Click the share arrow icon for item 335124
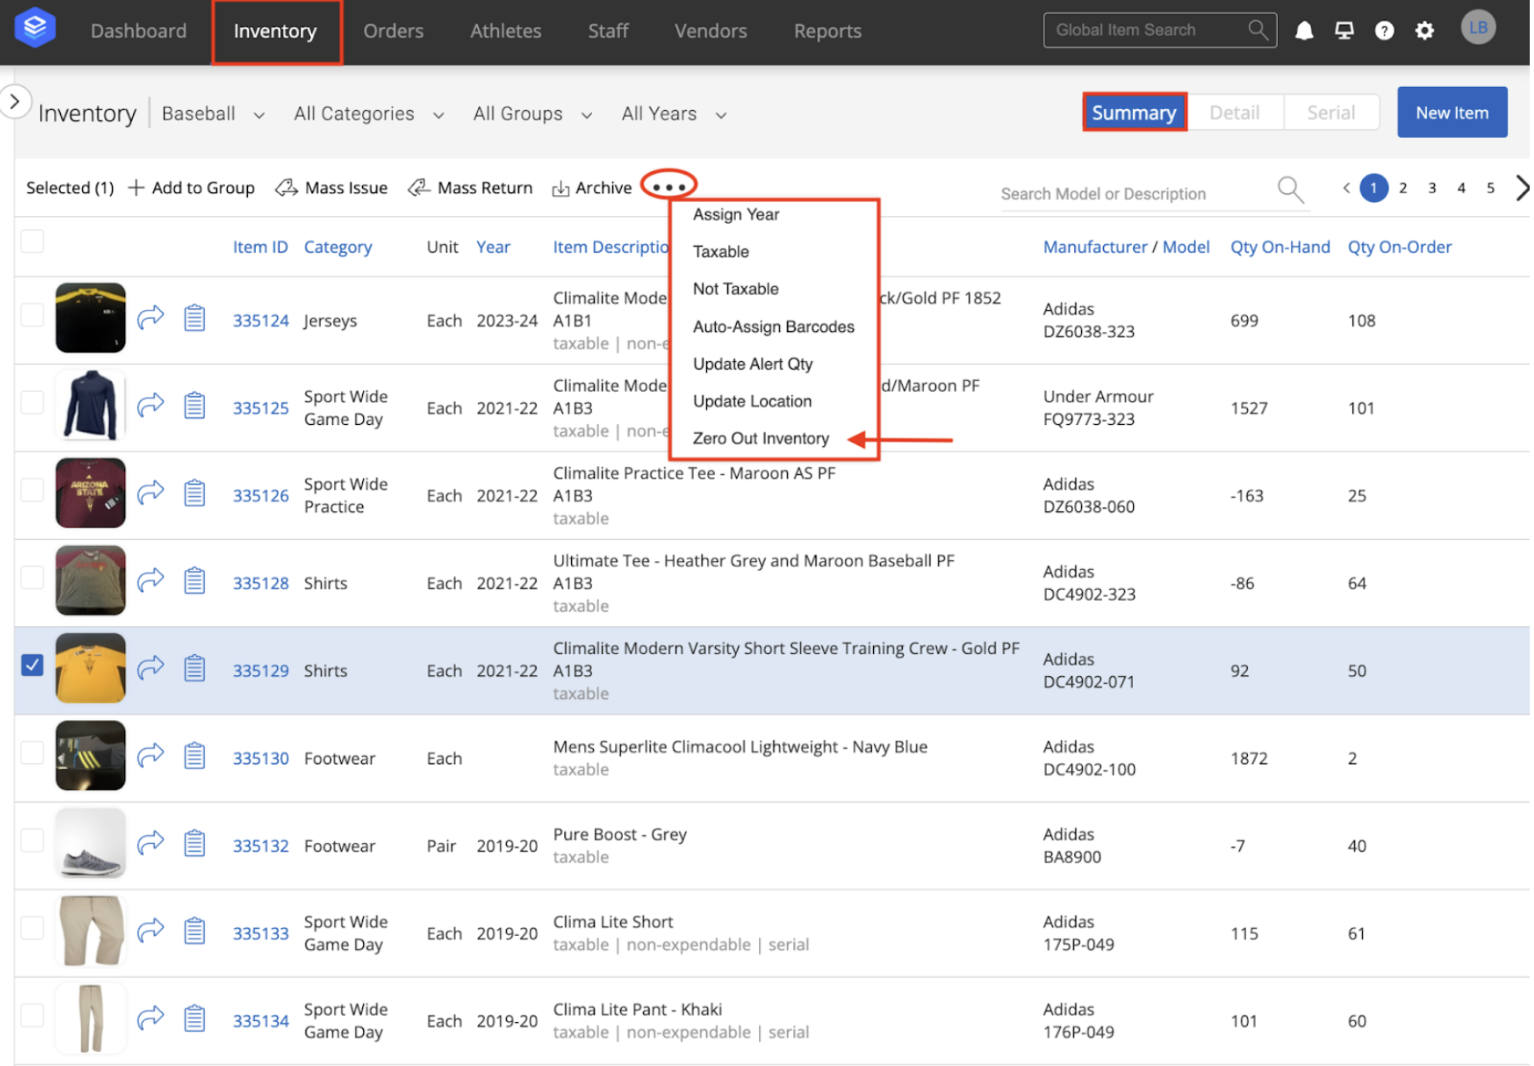Viewport: 1534px width, 1066px height. tap(151, 318)
